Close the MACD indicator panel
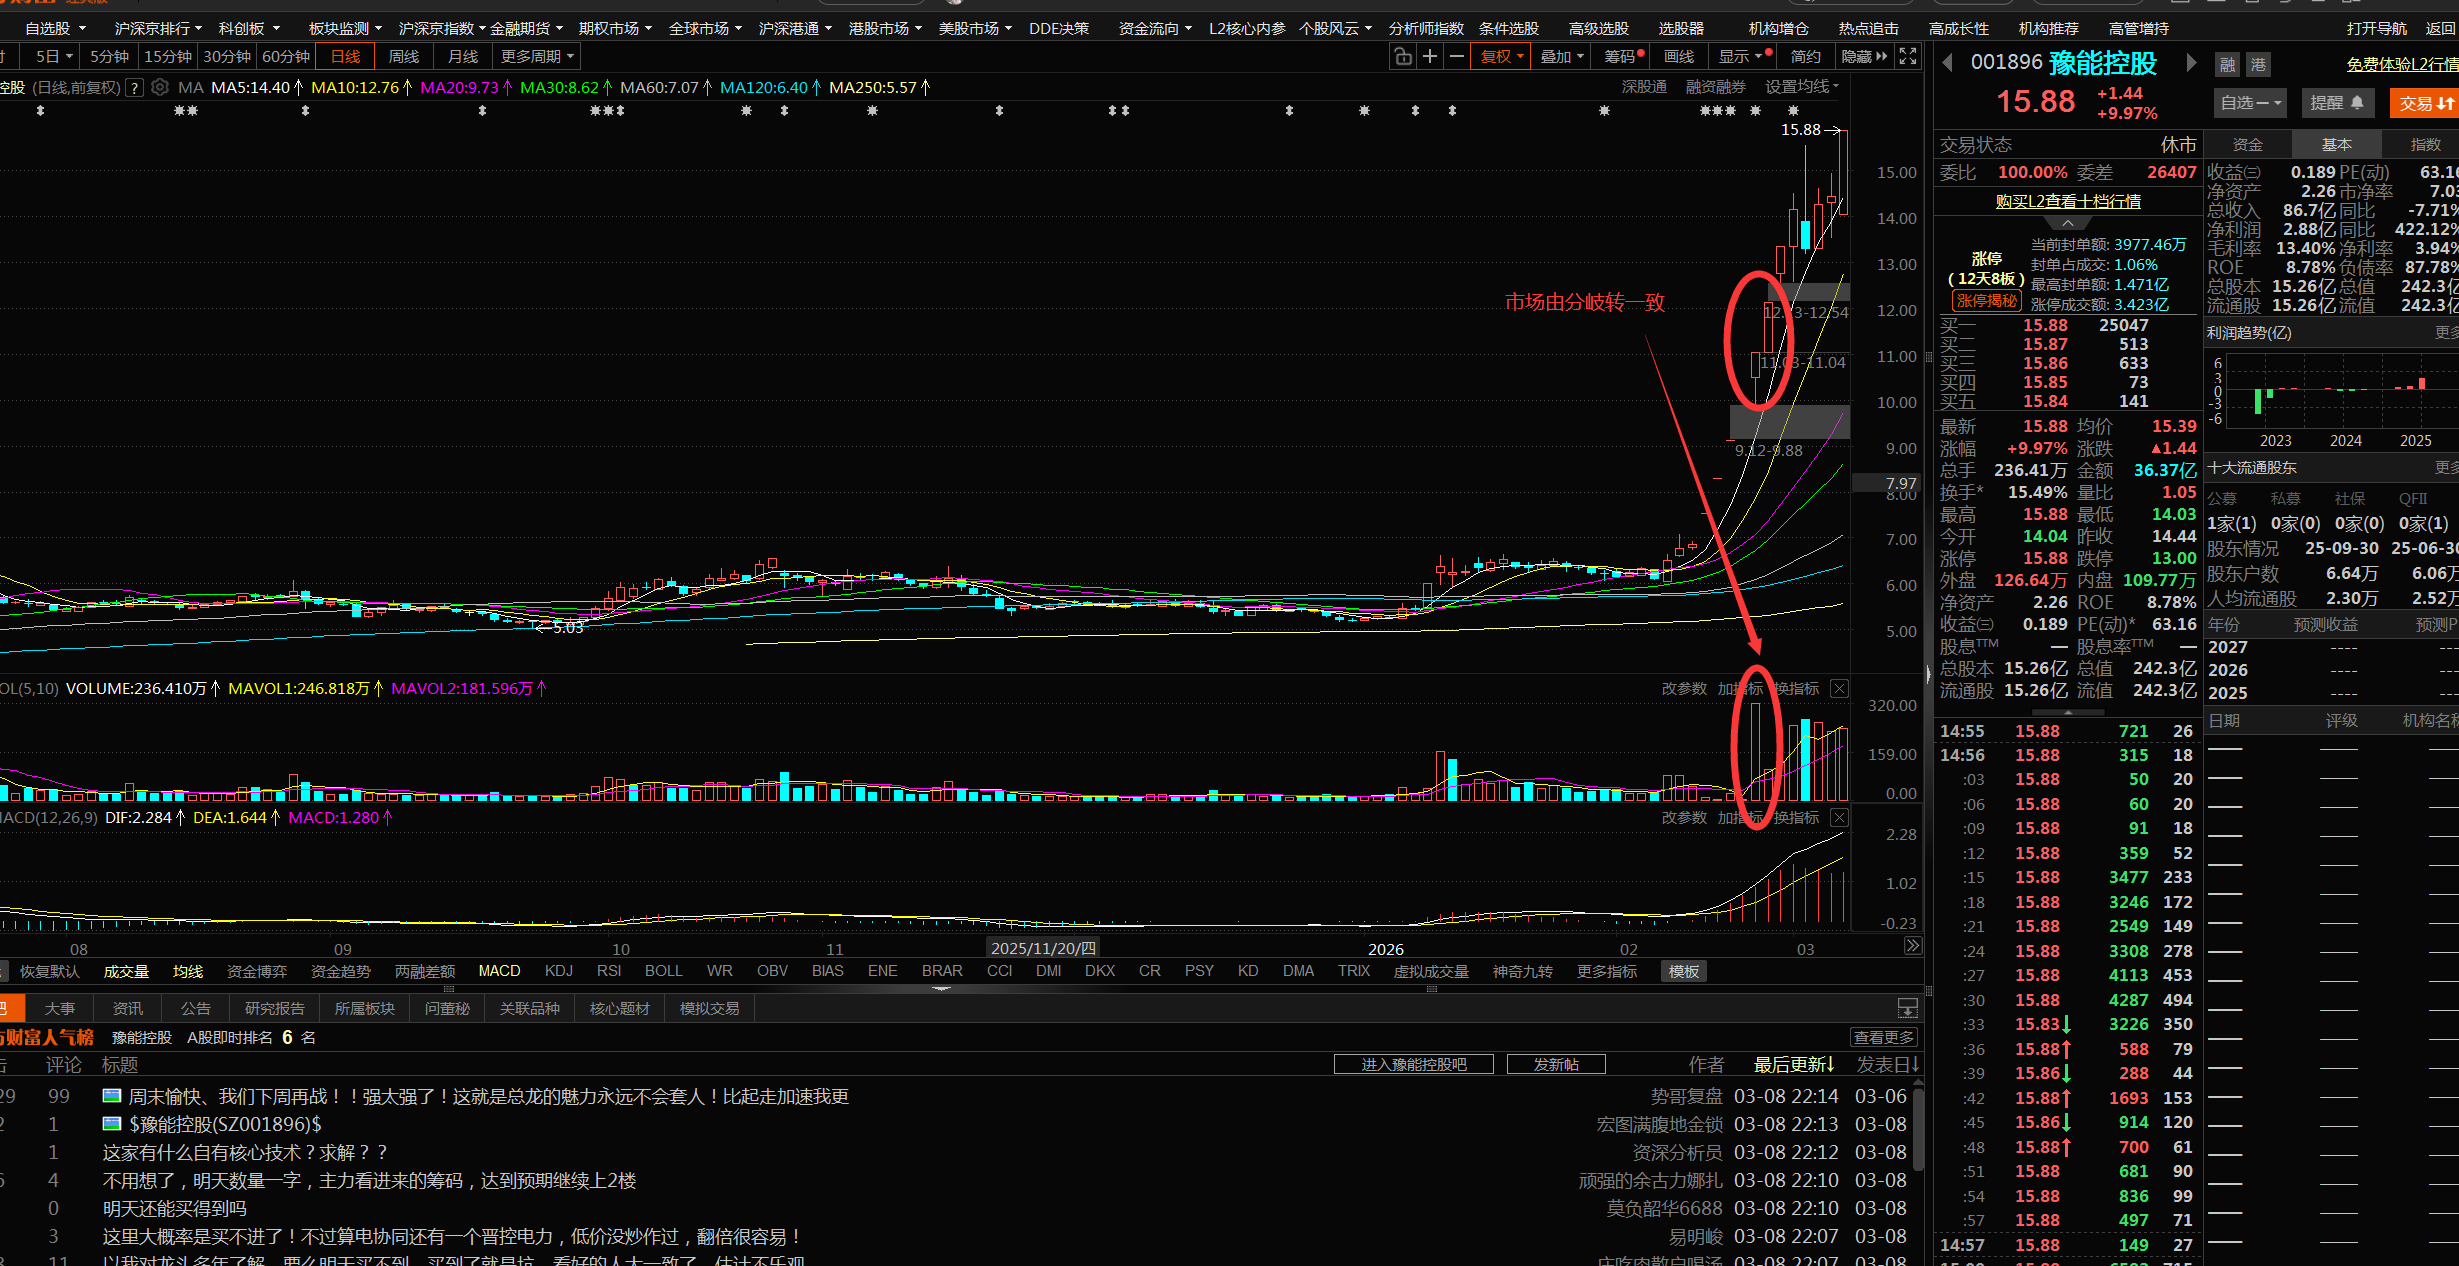2459x1266 pixels. [1839, 818]
